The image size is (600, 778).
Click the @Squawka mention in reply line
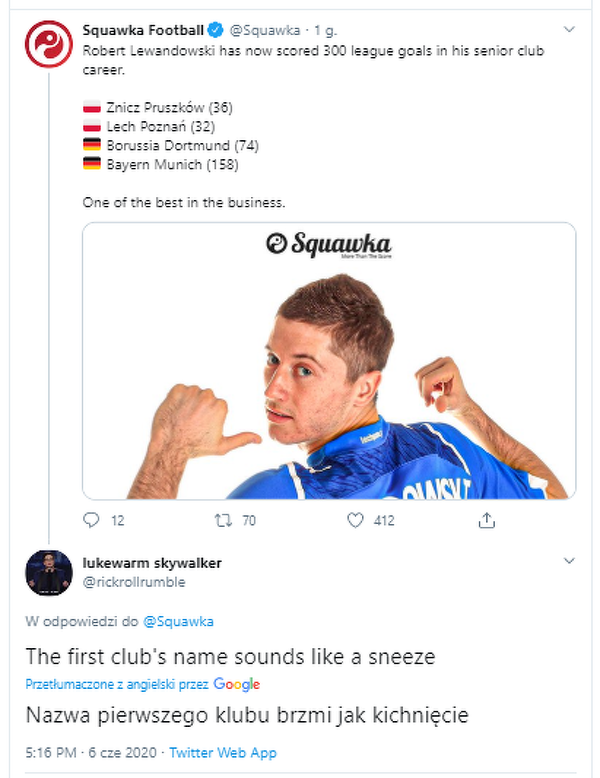pyautogui.click(x=178, y=622)
